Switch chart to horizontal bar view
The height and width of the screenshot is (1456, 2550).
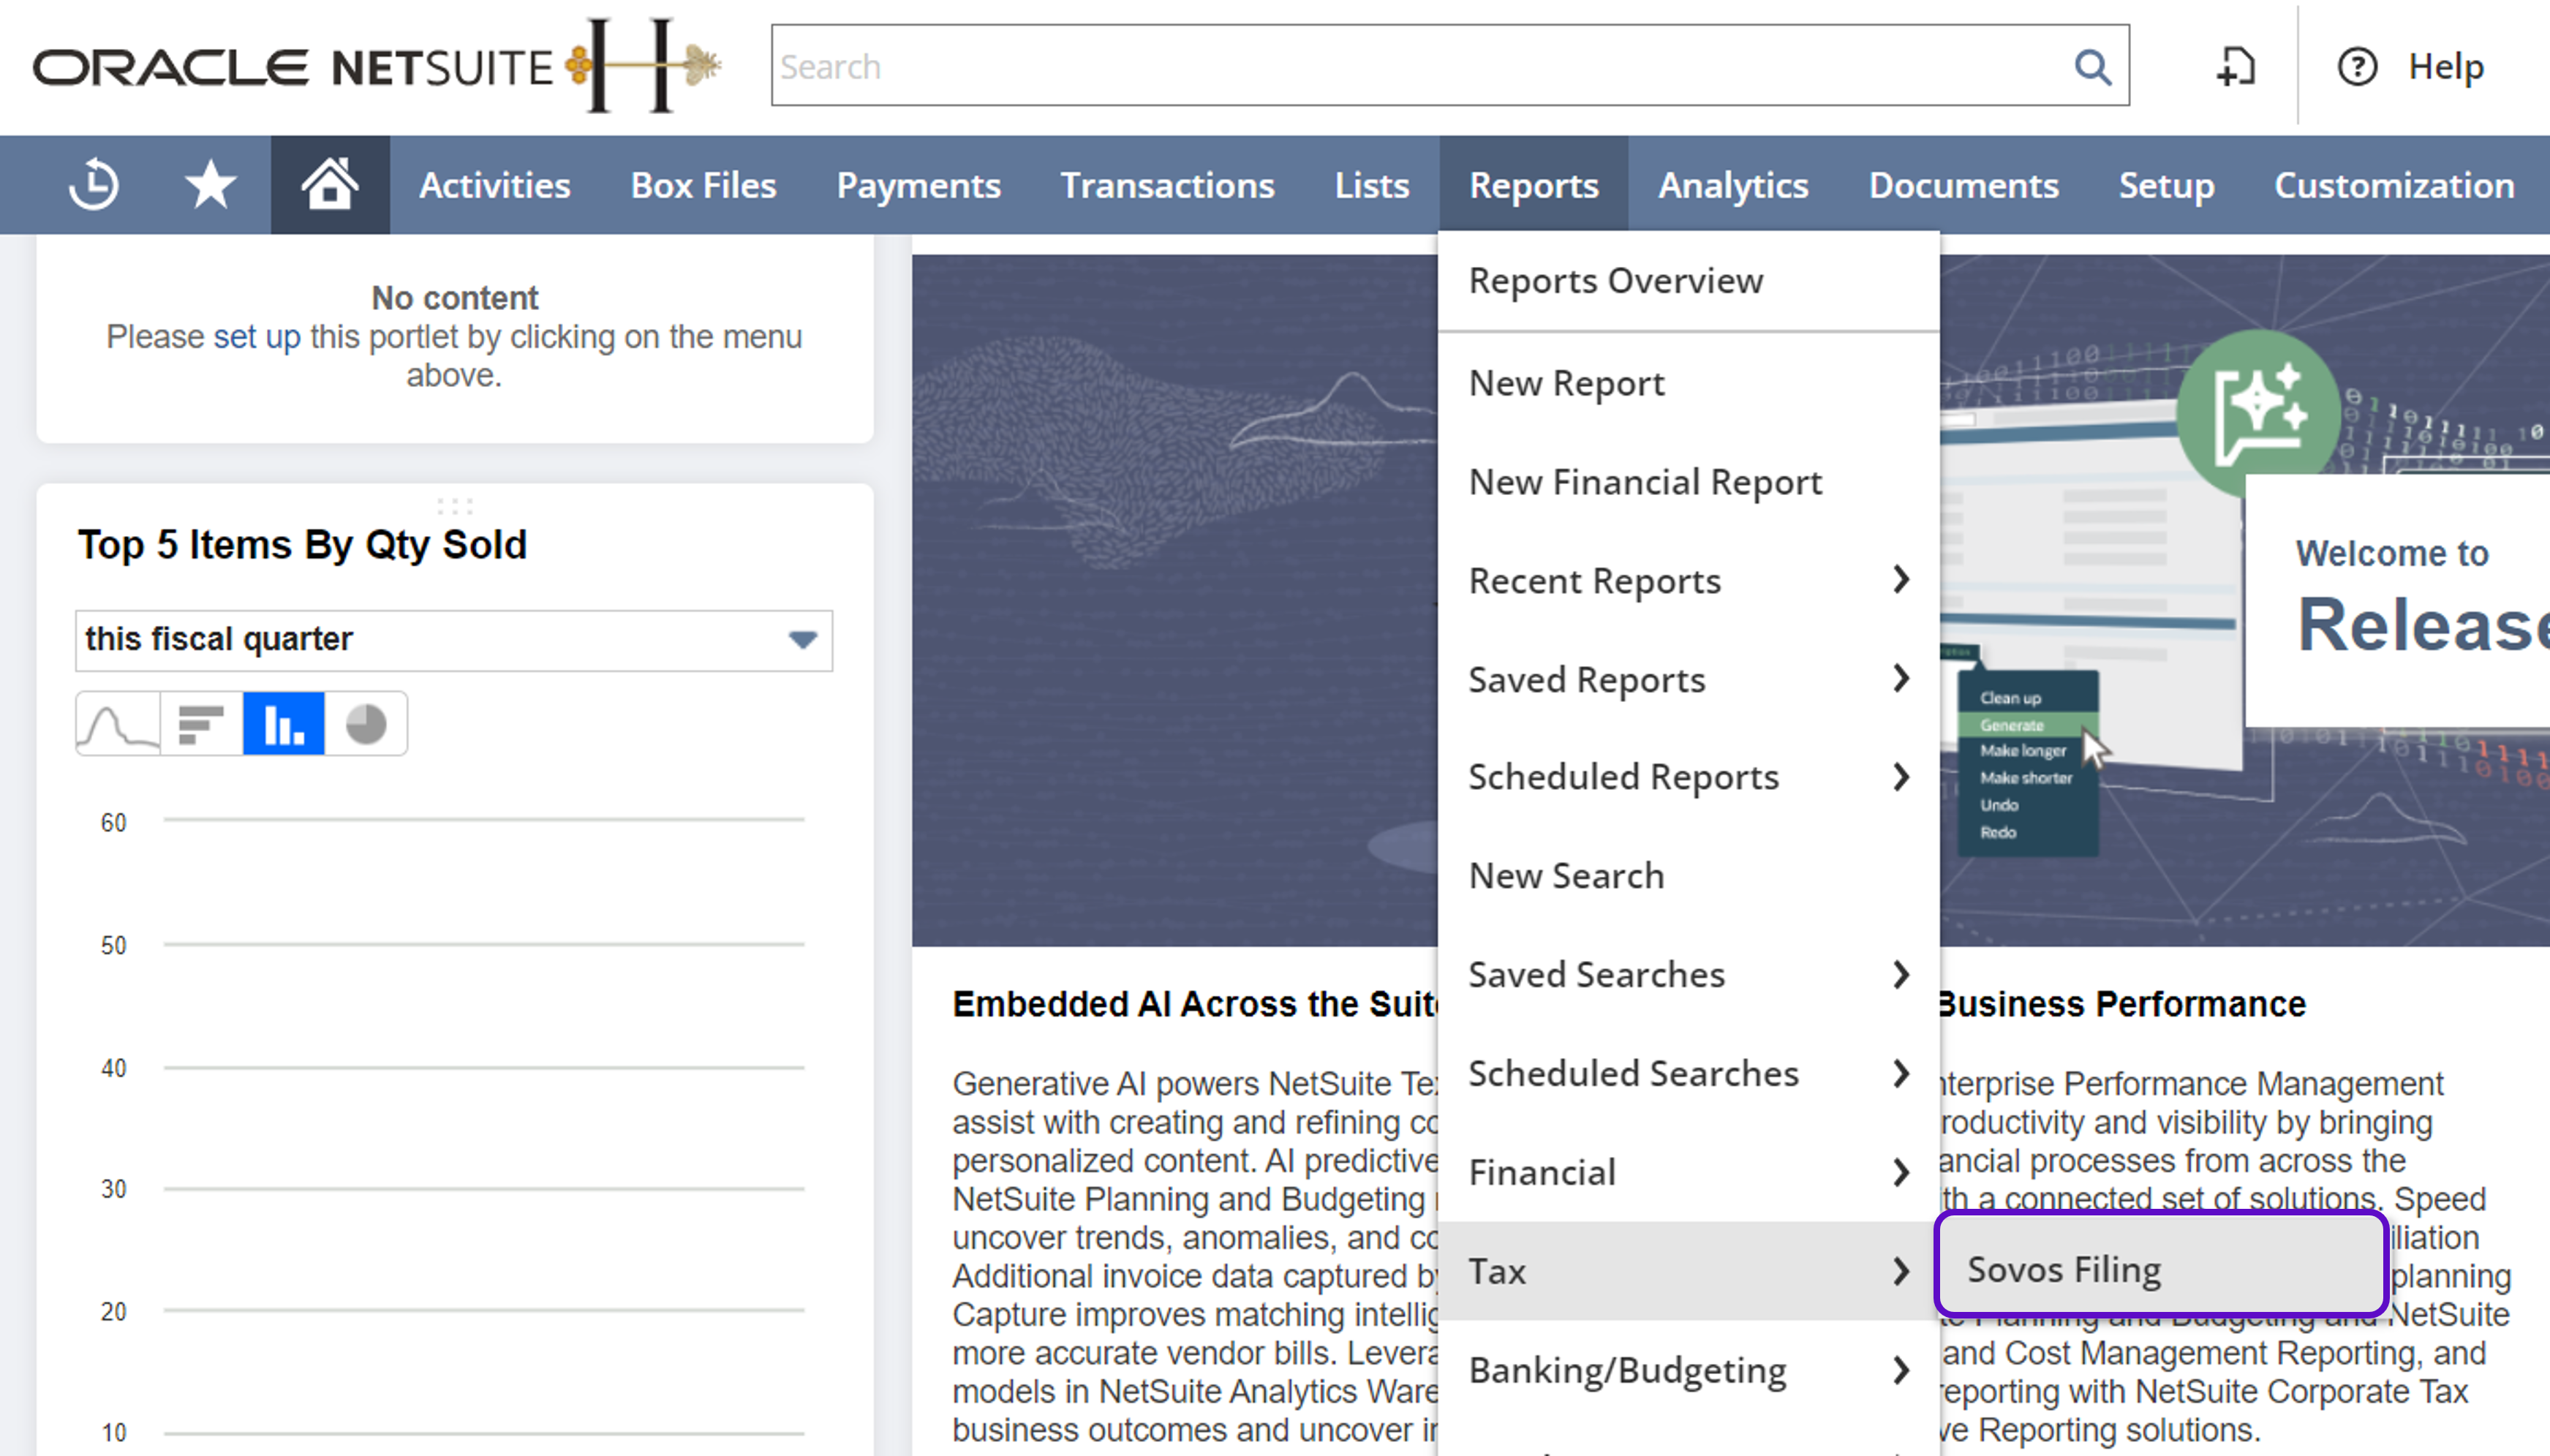pyautogui.click(x=201, y=724)
